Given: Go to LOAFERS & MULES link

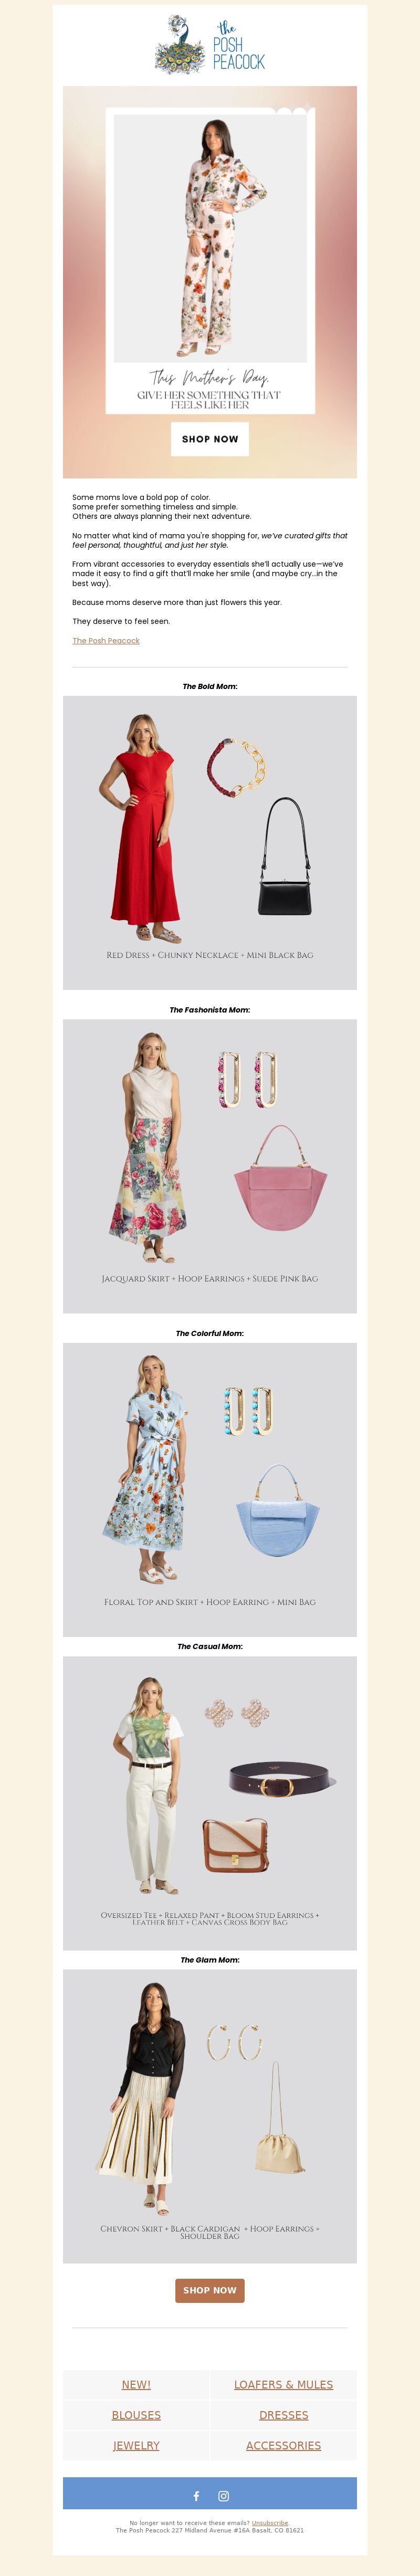Looking at the screenshot, I should tap(283, 2384).
